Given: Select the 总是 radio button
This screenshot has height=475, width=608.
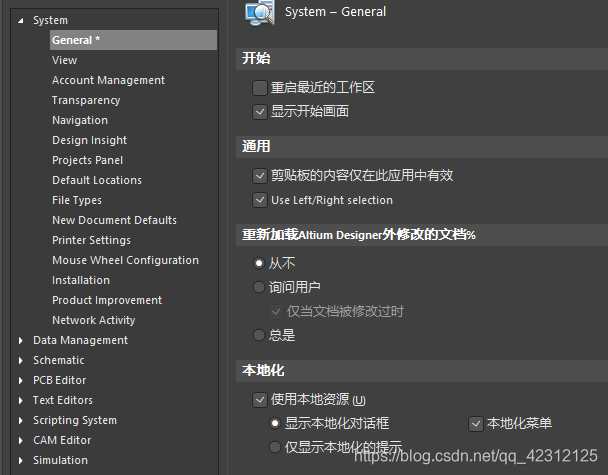Looking at the screenshot, I should [x=259, y=335].
